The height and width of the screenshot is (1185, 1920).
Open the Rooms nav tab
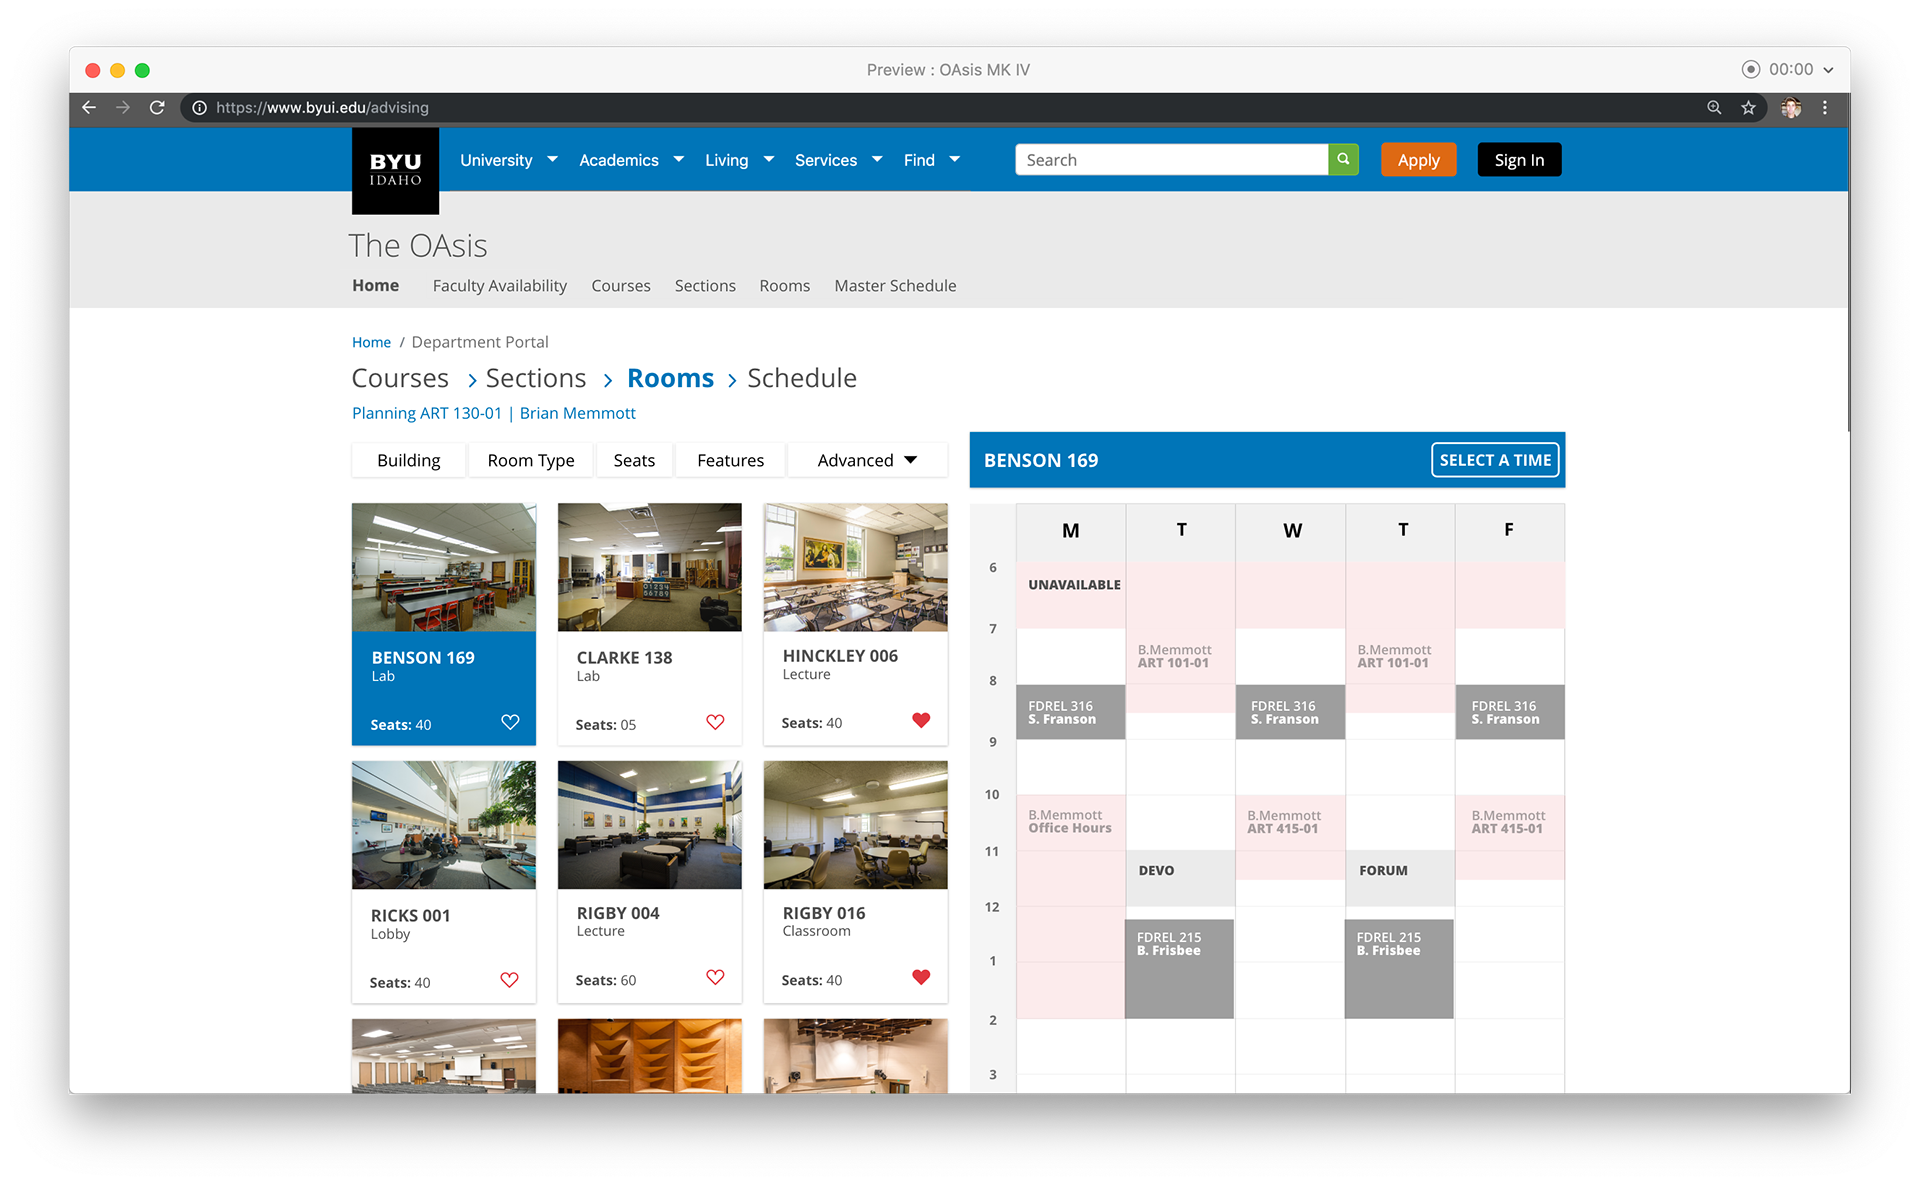pyautogui.click(x=784, y=285)
